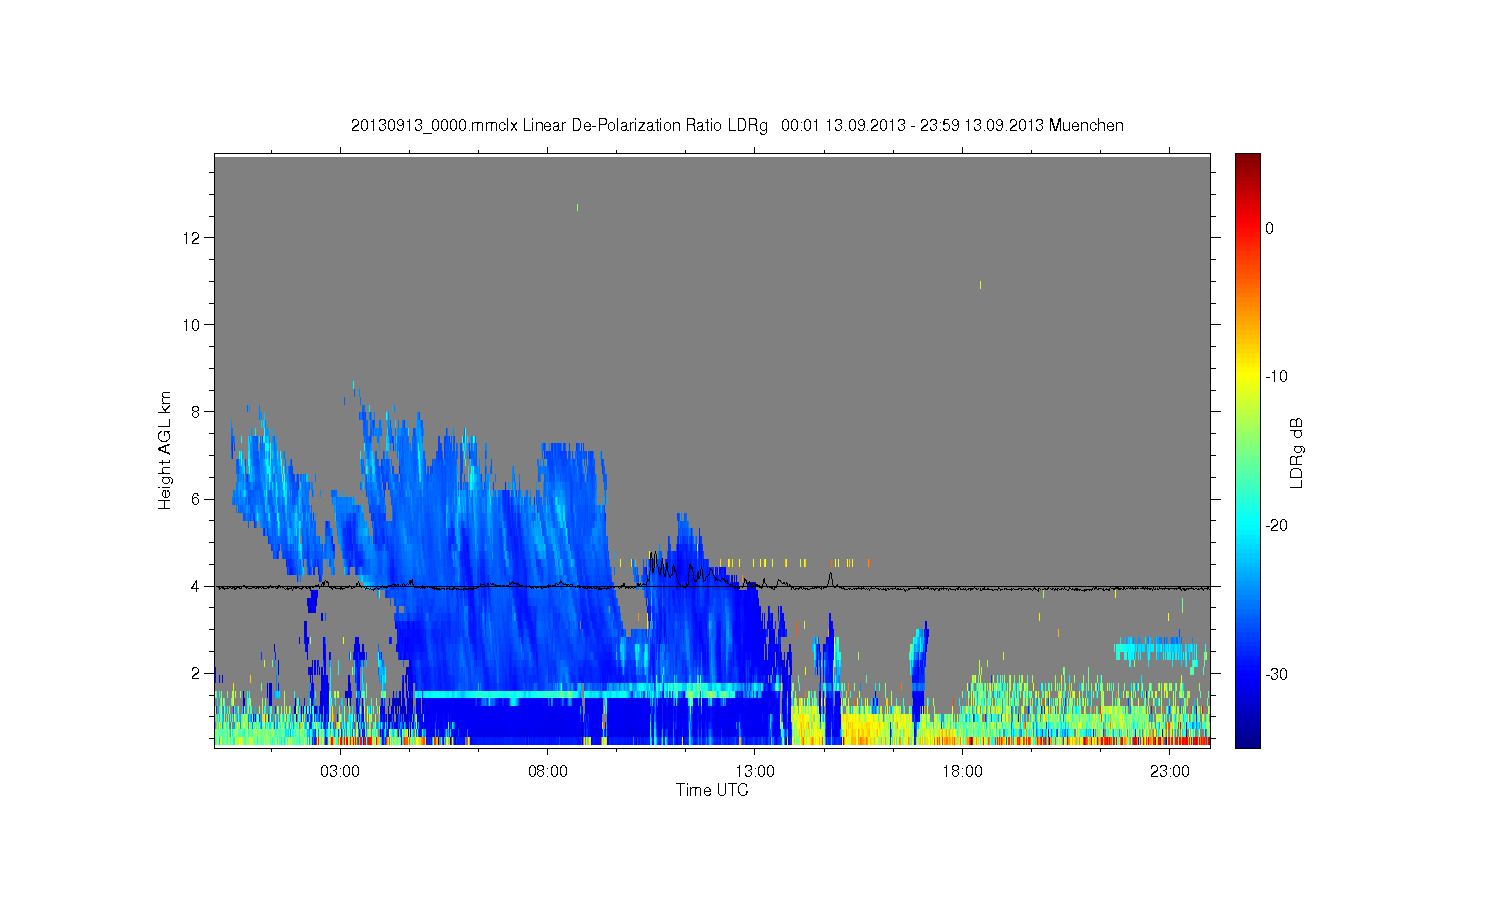This screenshot has width=1500, height=900.
Task: Click the 18:00 time axis label
Action: (x=962, y=772)
